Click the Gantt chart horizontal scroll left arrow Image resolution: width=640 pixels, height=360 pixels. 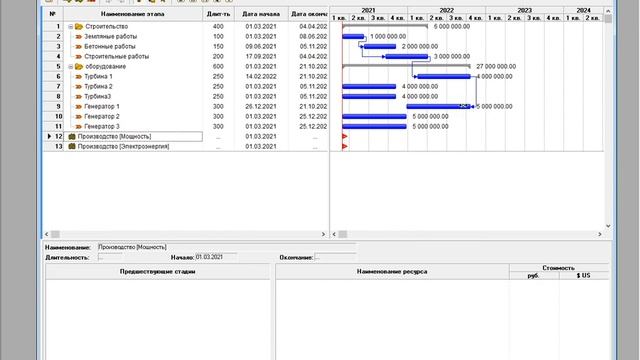(x=334, y=234)
